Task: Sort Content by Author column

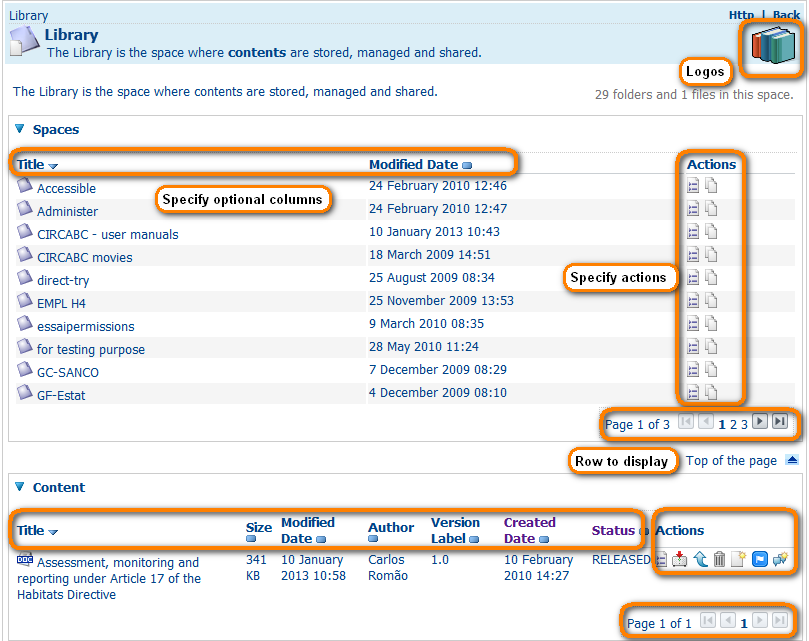Action: (x=391, y=527)
